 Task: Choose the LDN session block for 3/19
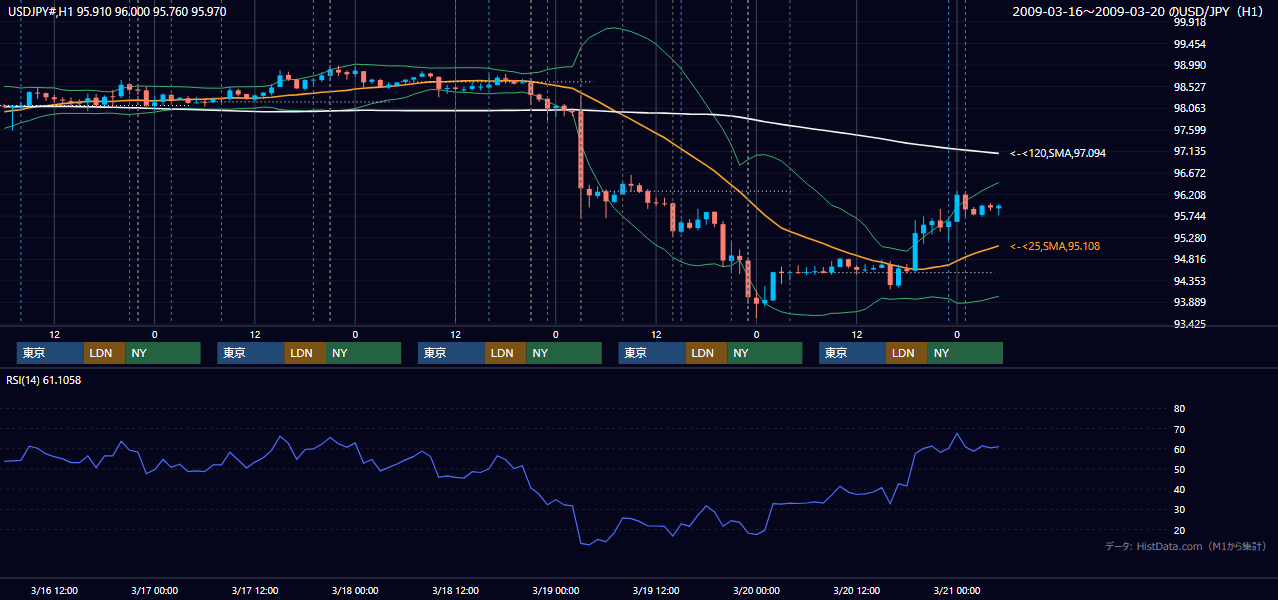(707, 353)
